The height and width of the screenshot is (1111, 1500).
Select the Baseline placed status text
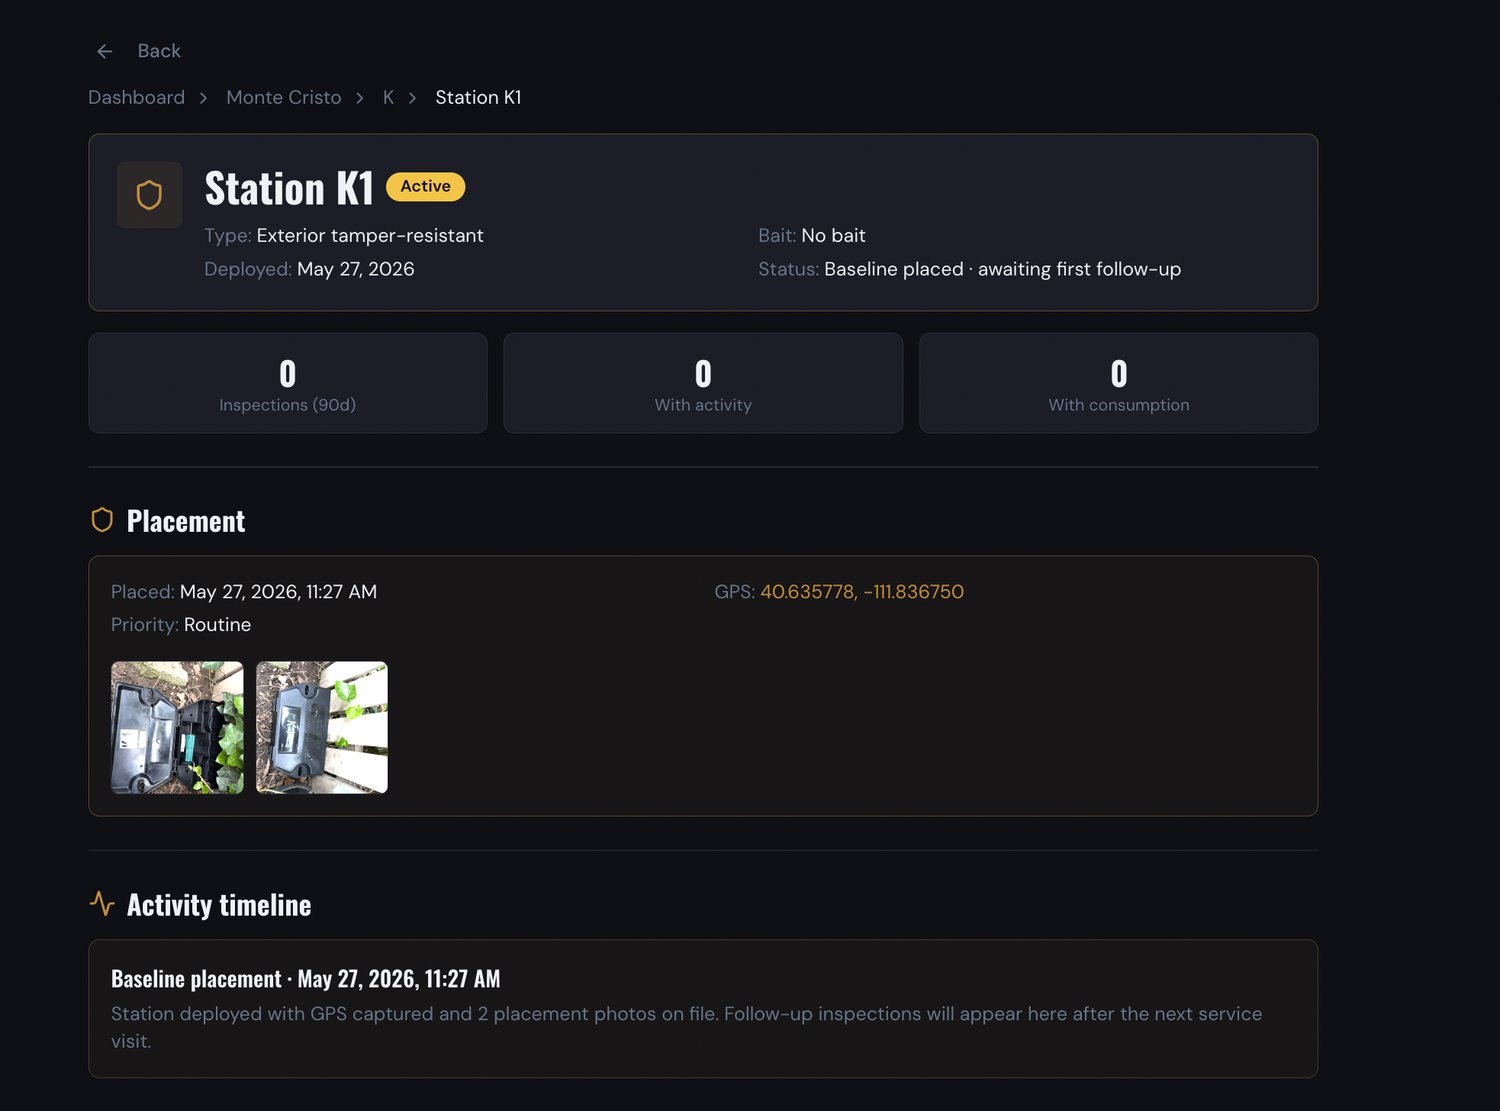tap(1002, 269)
